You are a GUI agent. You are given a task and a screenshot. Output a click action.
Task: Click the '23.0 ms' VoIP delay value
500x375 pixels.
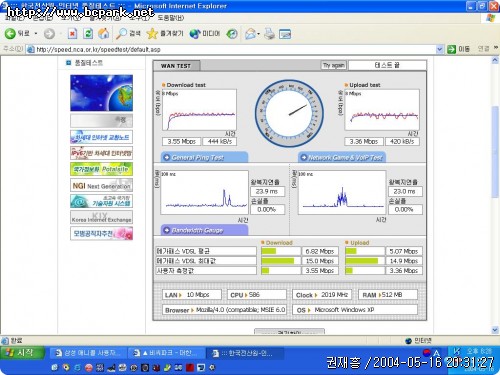pos(405,192)
